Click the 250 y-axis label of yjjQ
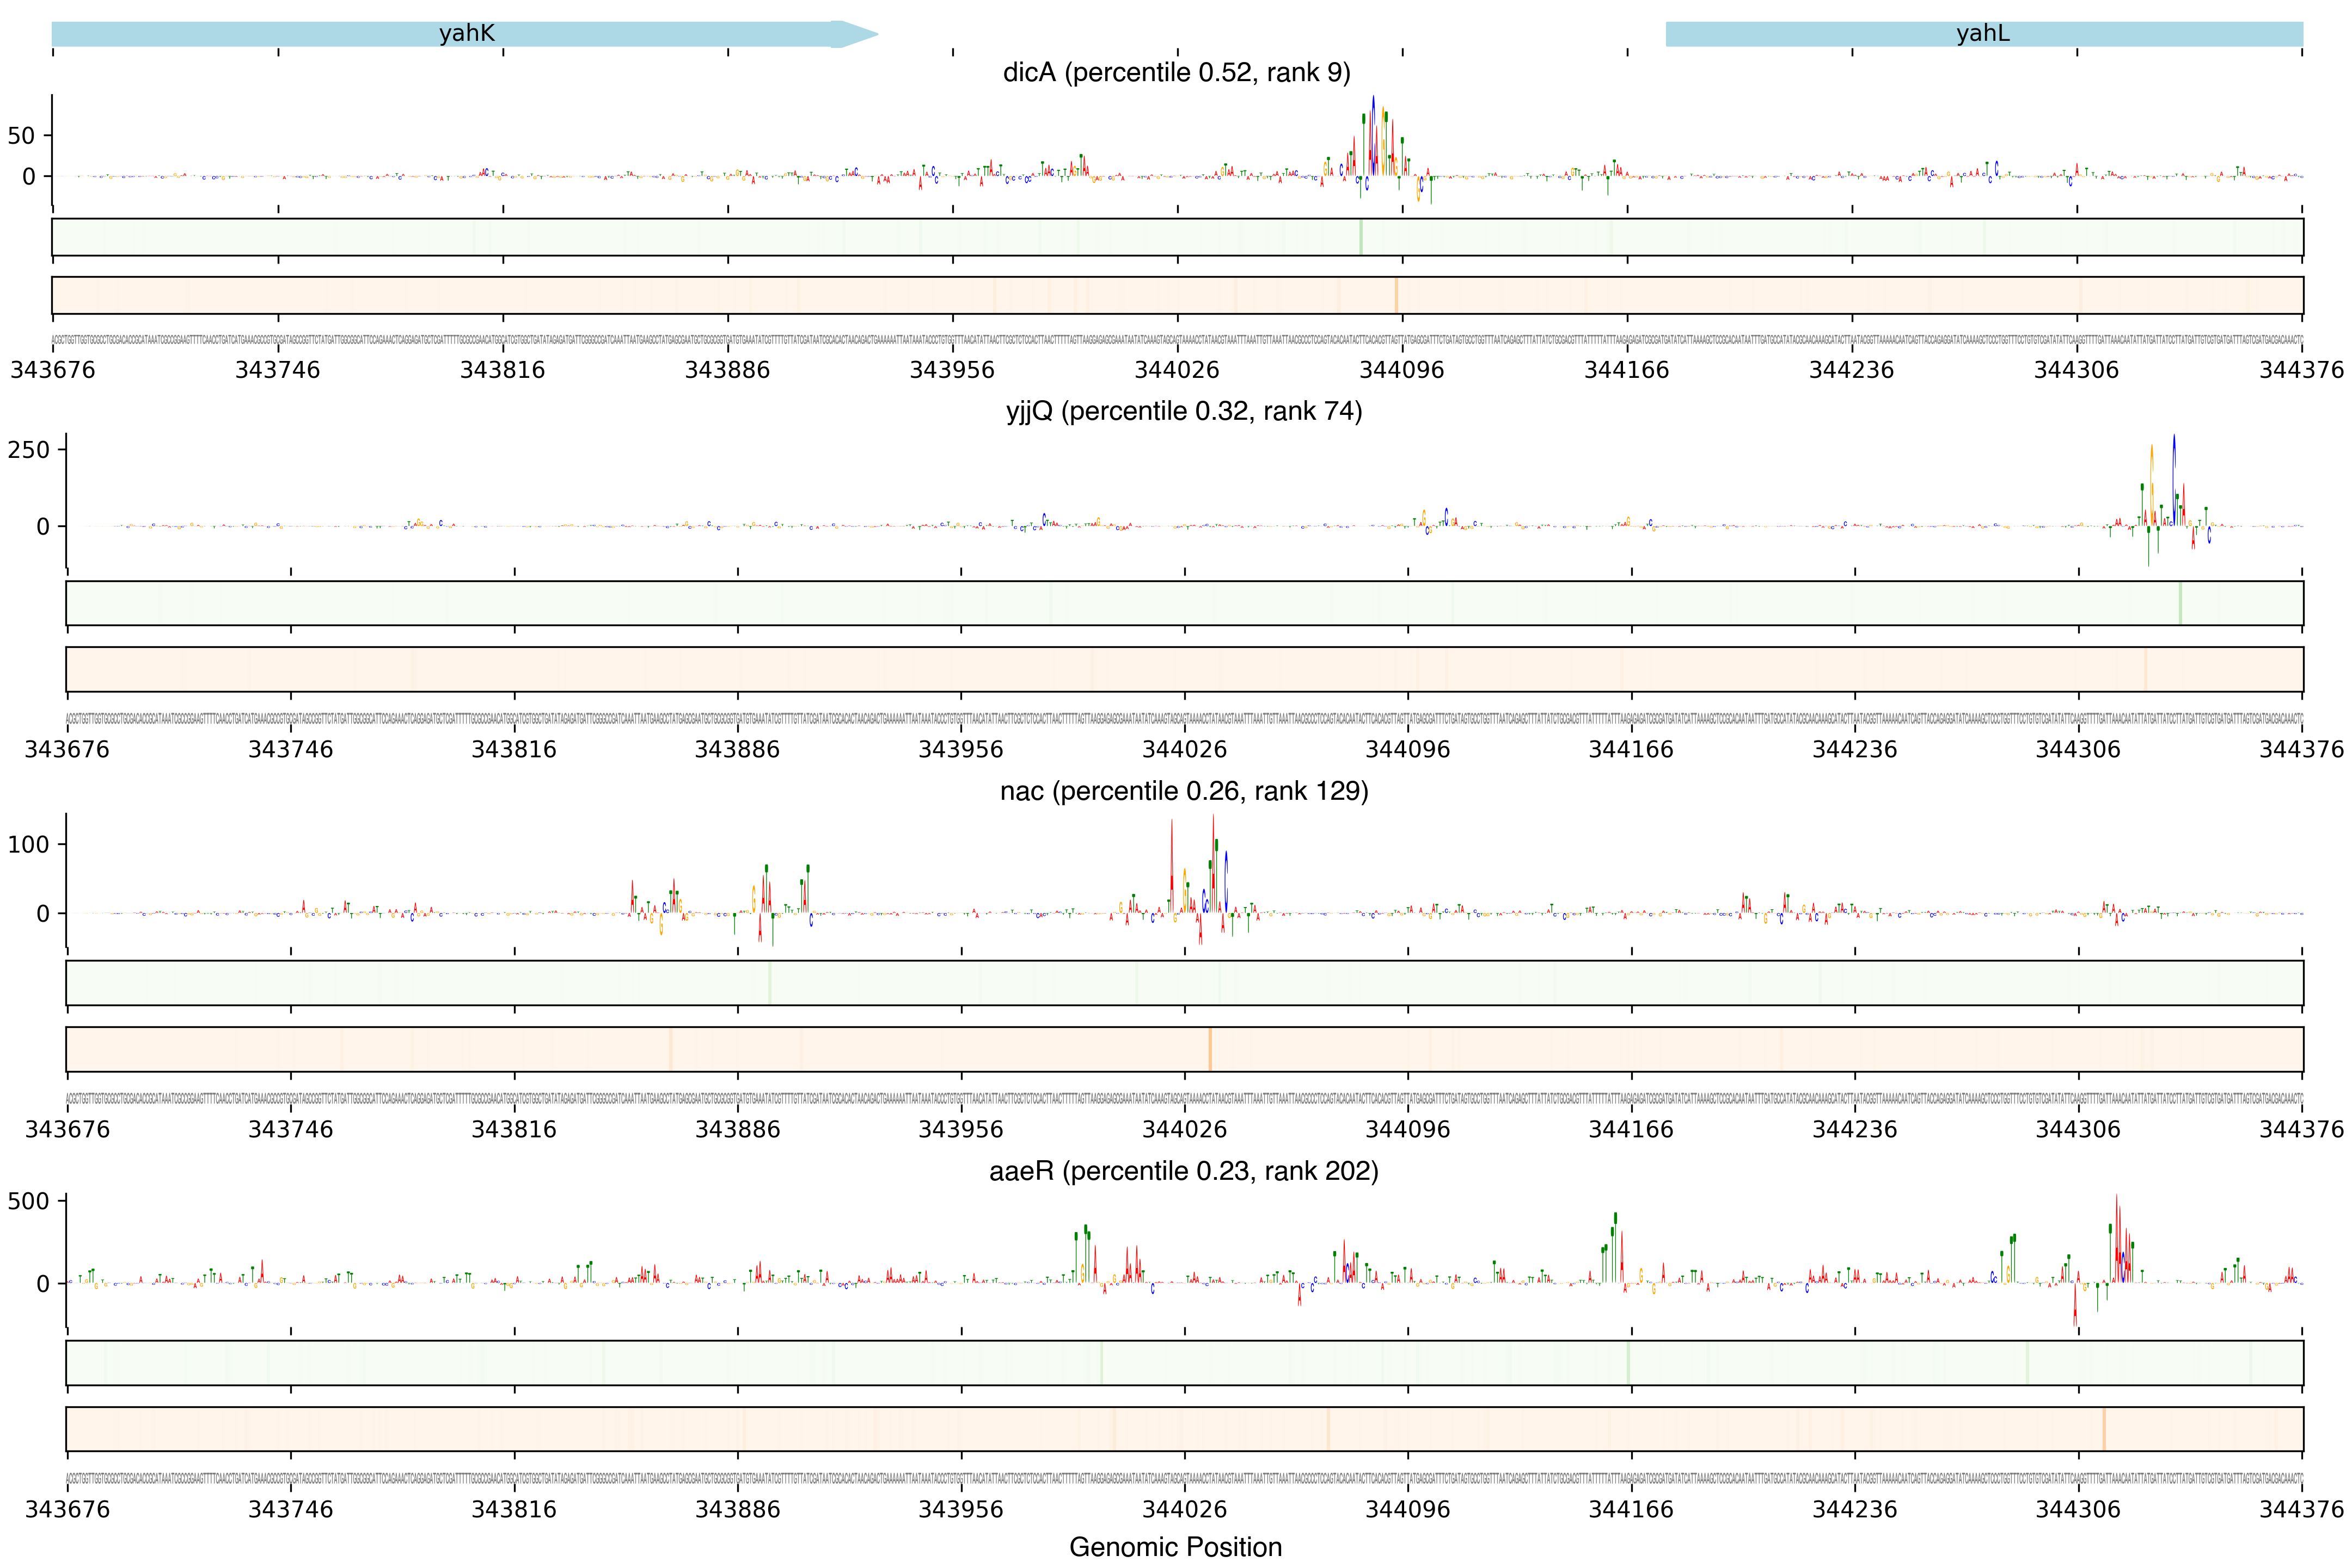The height and width of the screenshot is (1568, 2352). point(28,450)
